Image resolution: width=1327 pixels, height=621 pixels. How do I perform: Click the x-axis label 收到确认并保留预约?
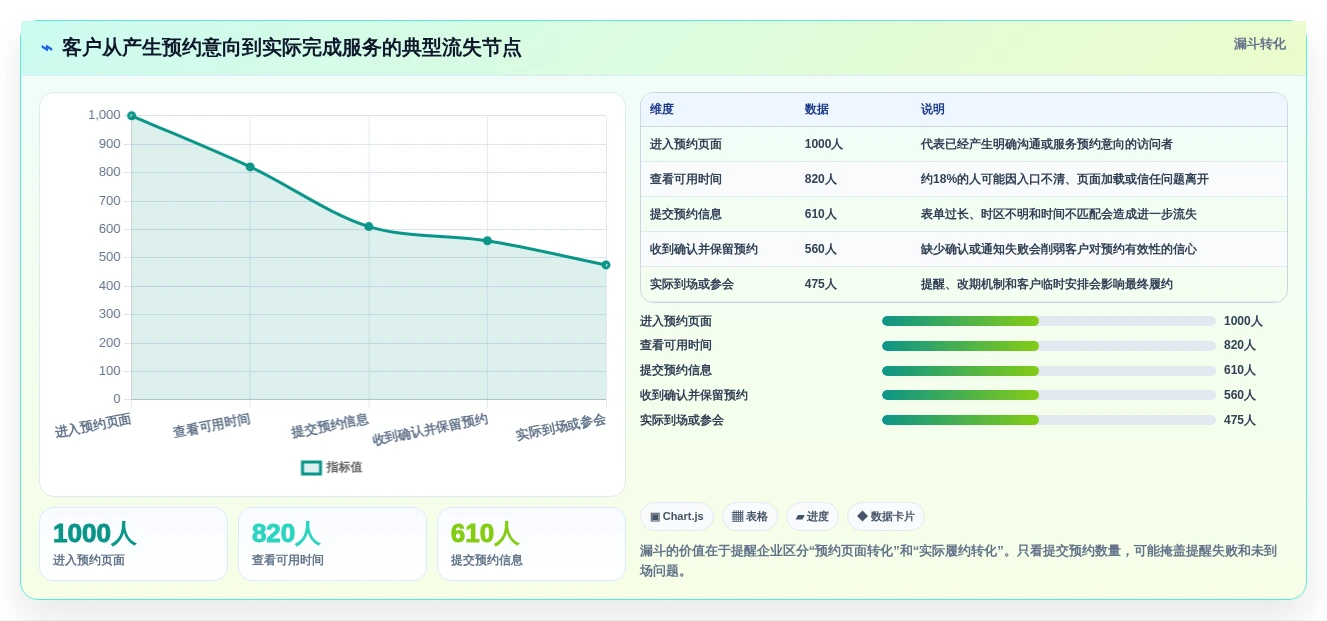430,430
